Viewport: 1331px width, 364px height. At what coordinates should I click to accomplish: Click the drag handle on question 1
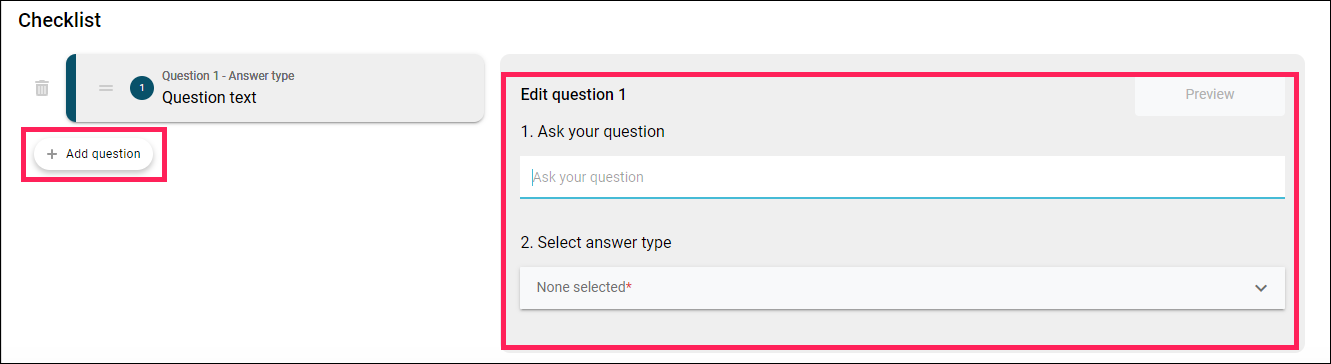coord(106,88)
